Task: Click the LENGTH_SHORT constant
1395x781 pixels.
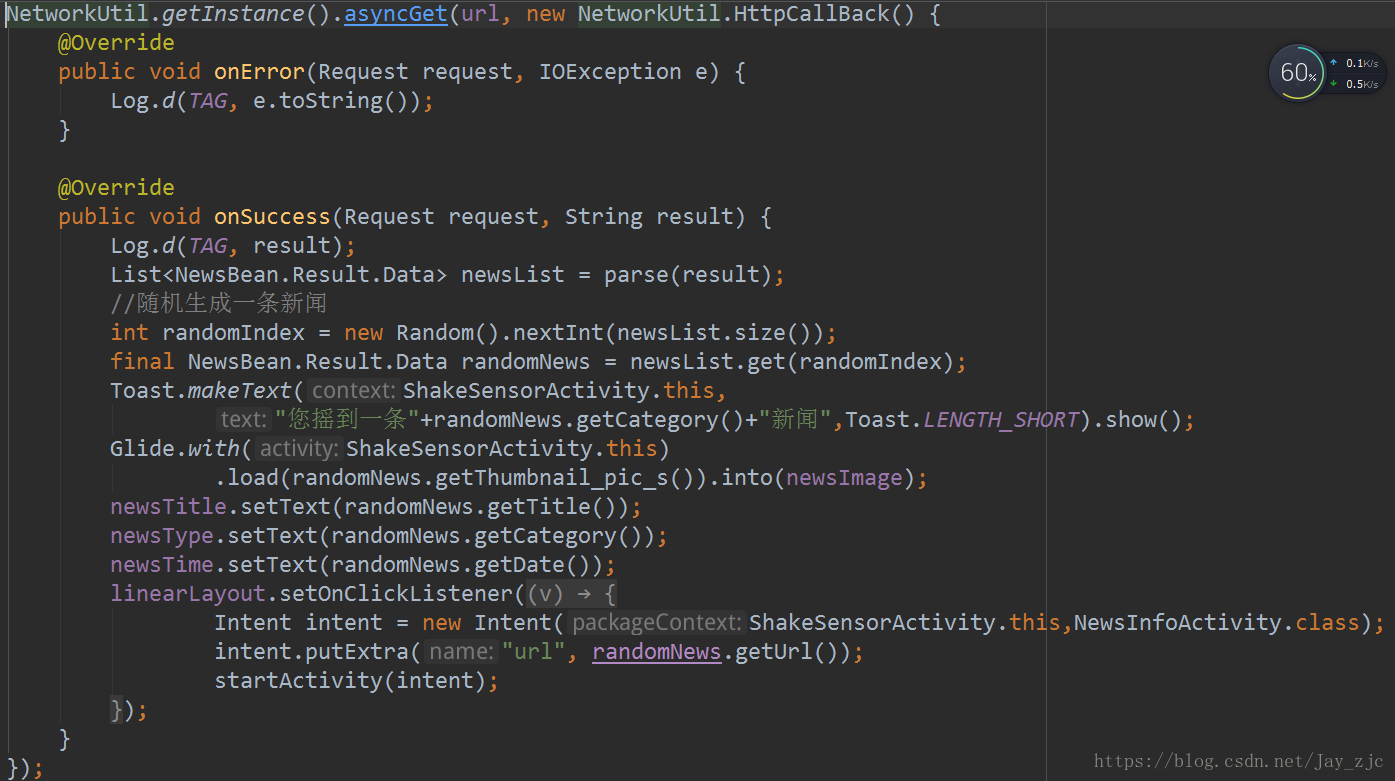Action: pyautogui.click(x=1001, y=420)
